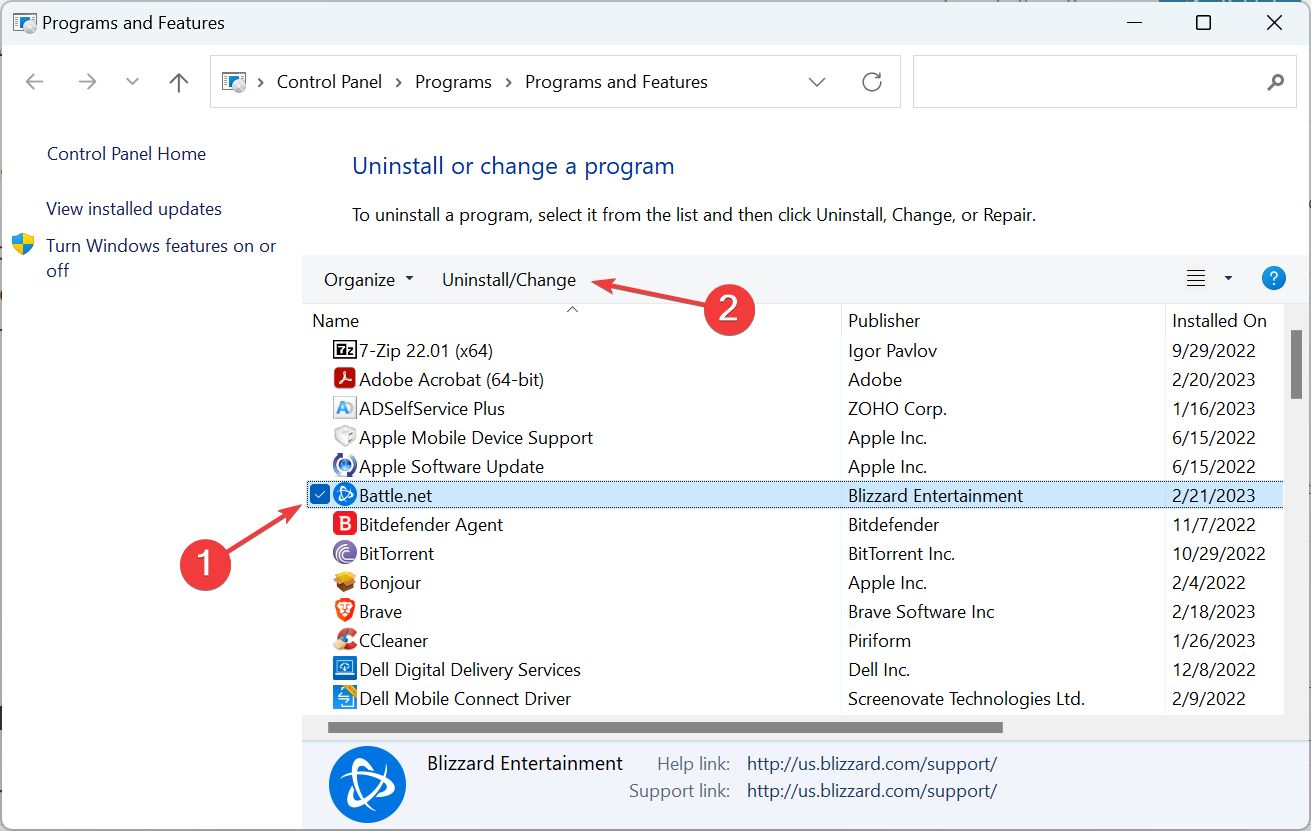Open View installed updates link
The height and width of the screenshot is (831, 1311).
(x=134, y=209)
